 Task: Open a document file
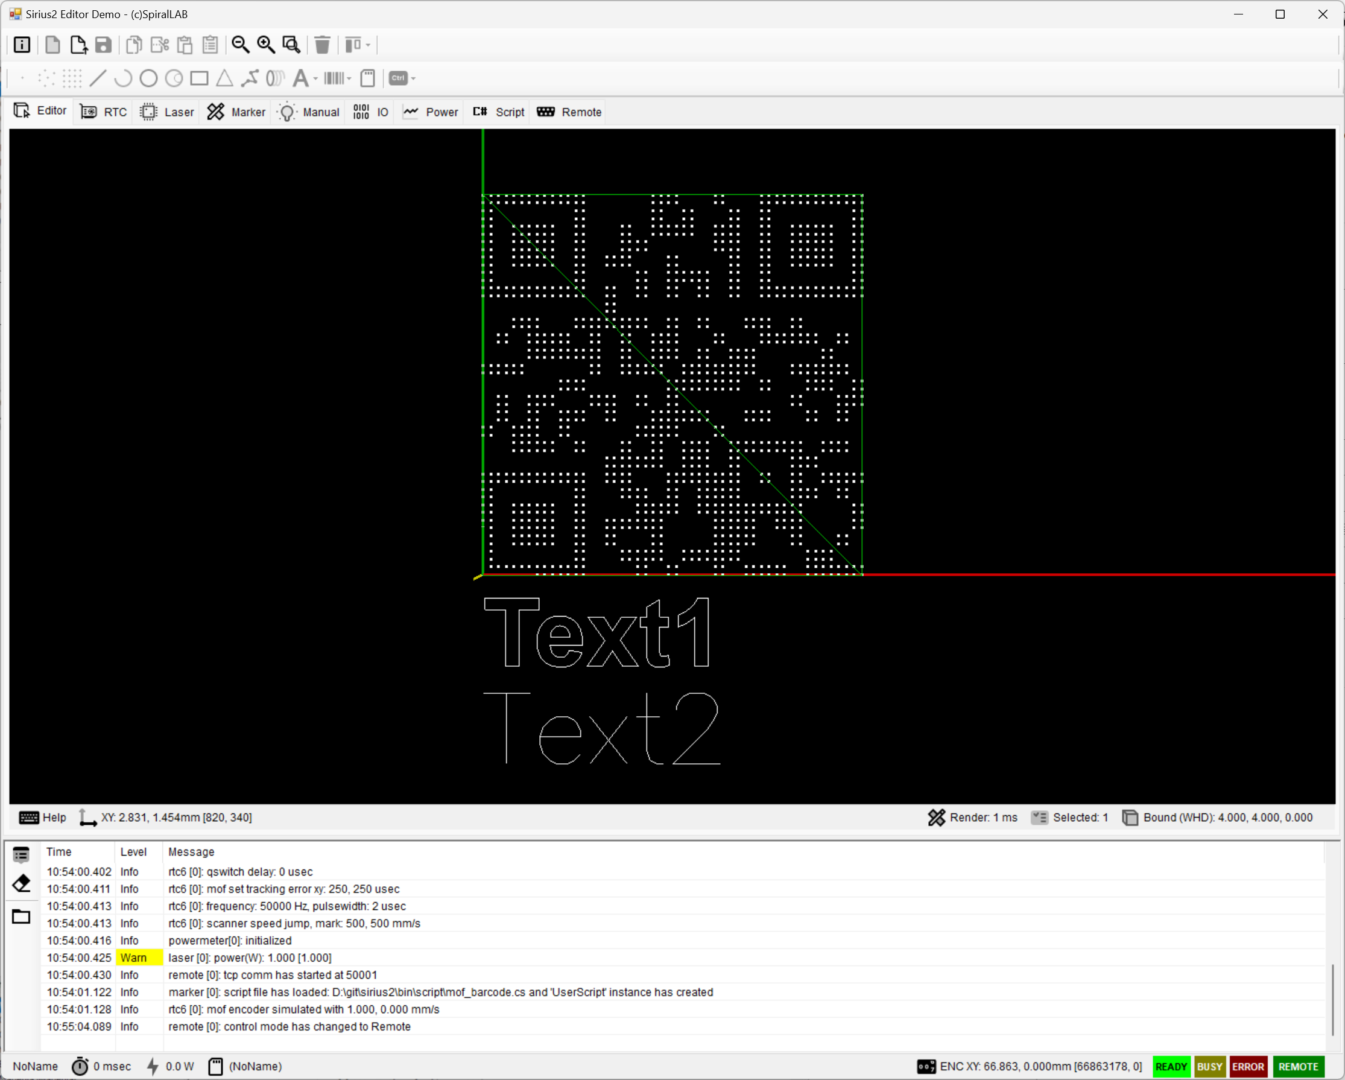click(x=78, y=45)
